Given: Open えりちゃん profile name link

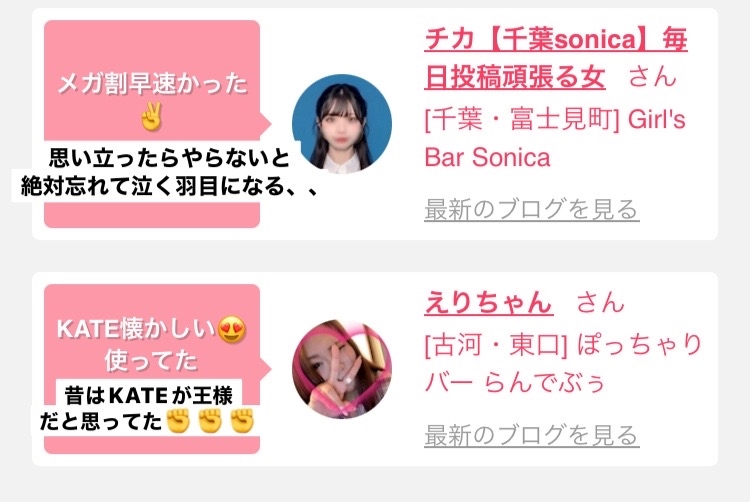Looking at the screenshot, I should coord(489,303).
